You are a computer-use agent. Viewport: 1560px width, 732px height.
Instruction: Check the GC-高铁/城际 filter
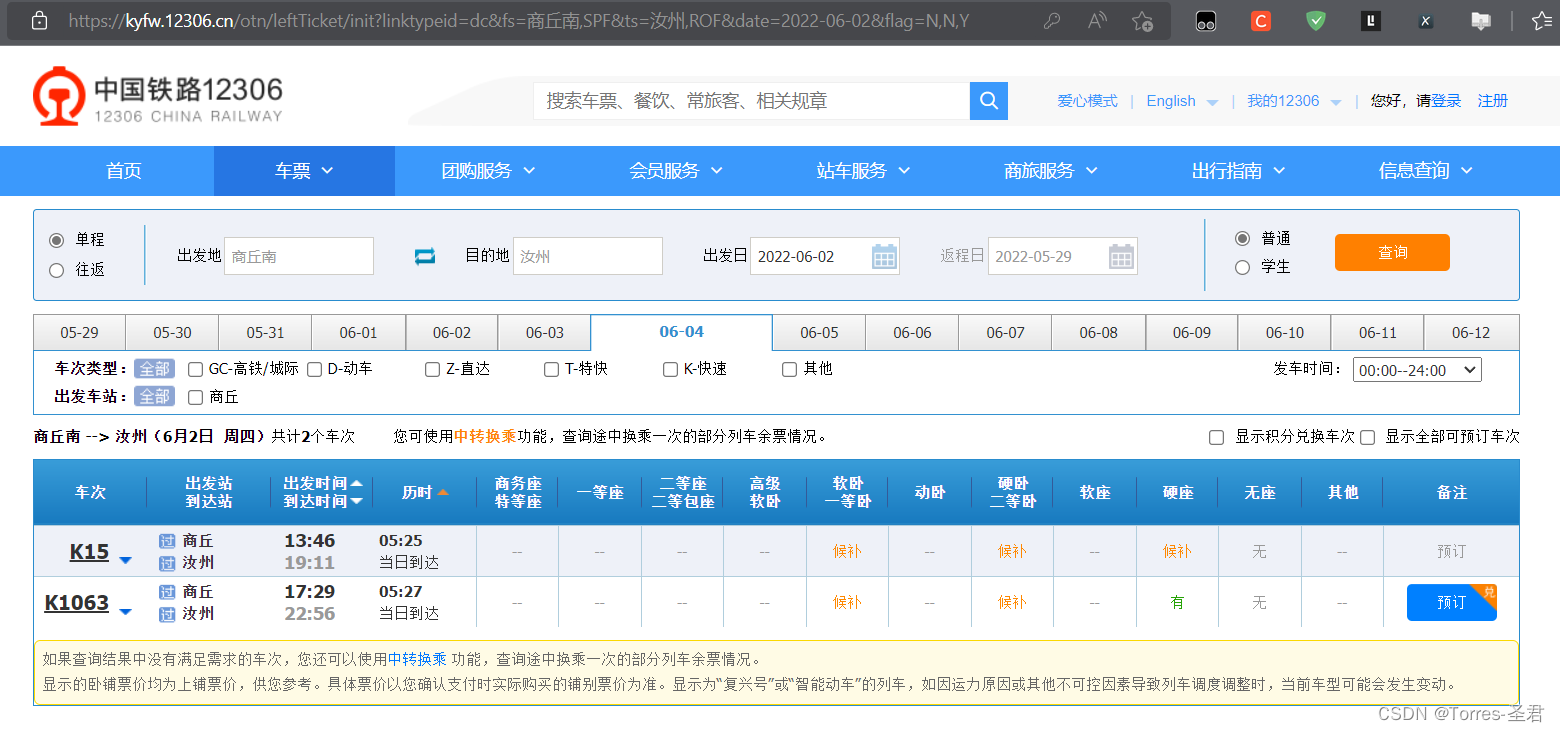[x=196, y=369]
